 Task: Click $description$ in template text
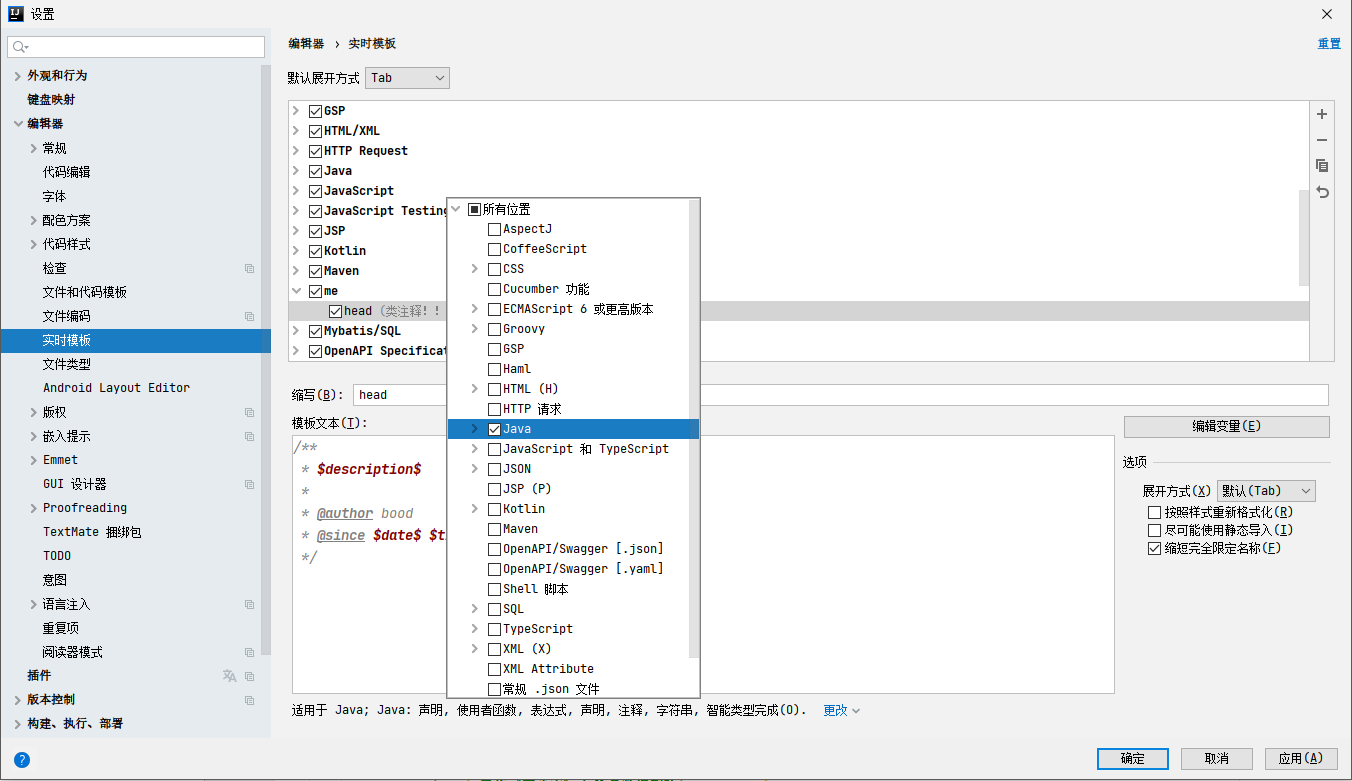pos(369,469)
